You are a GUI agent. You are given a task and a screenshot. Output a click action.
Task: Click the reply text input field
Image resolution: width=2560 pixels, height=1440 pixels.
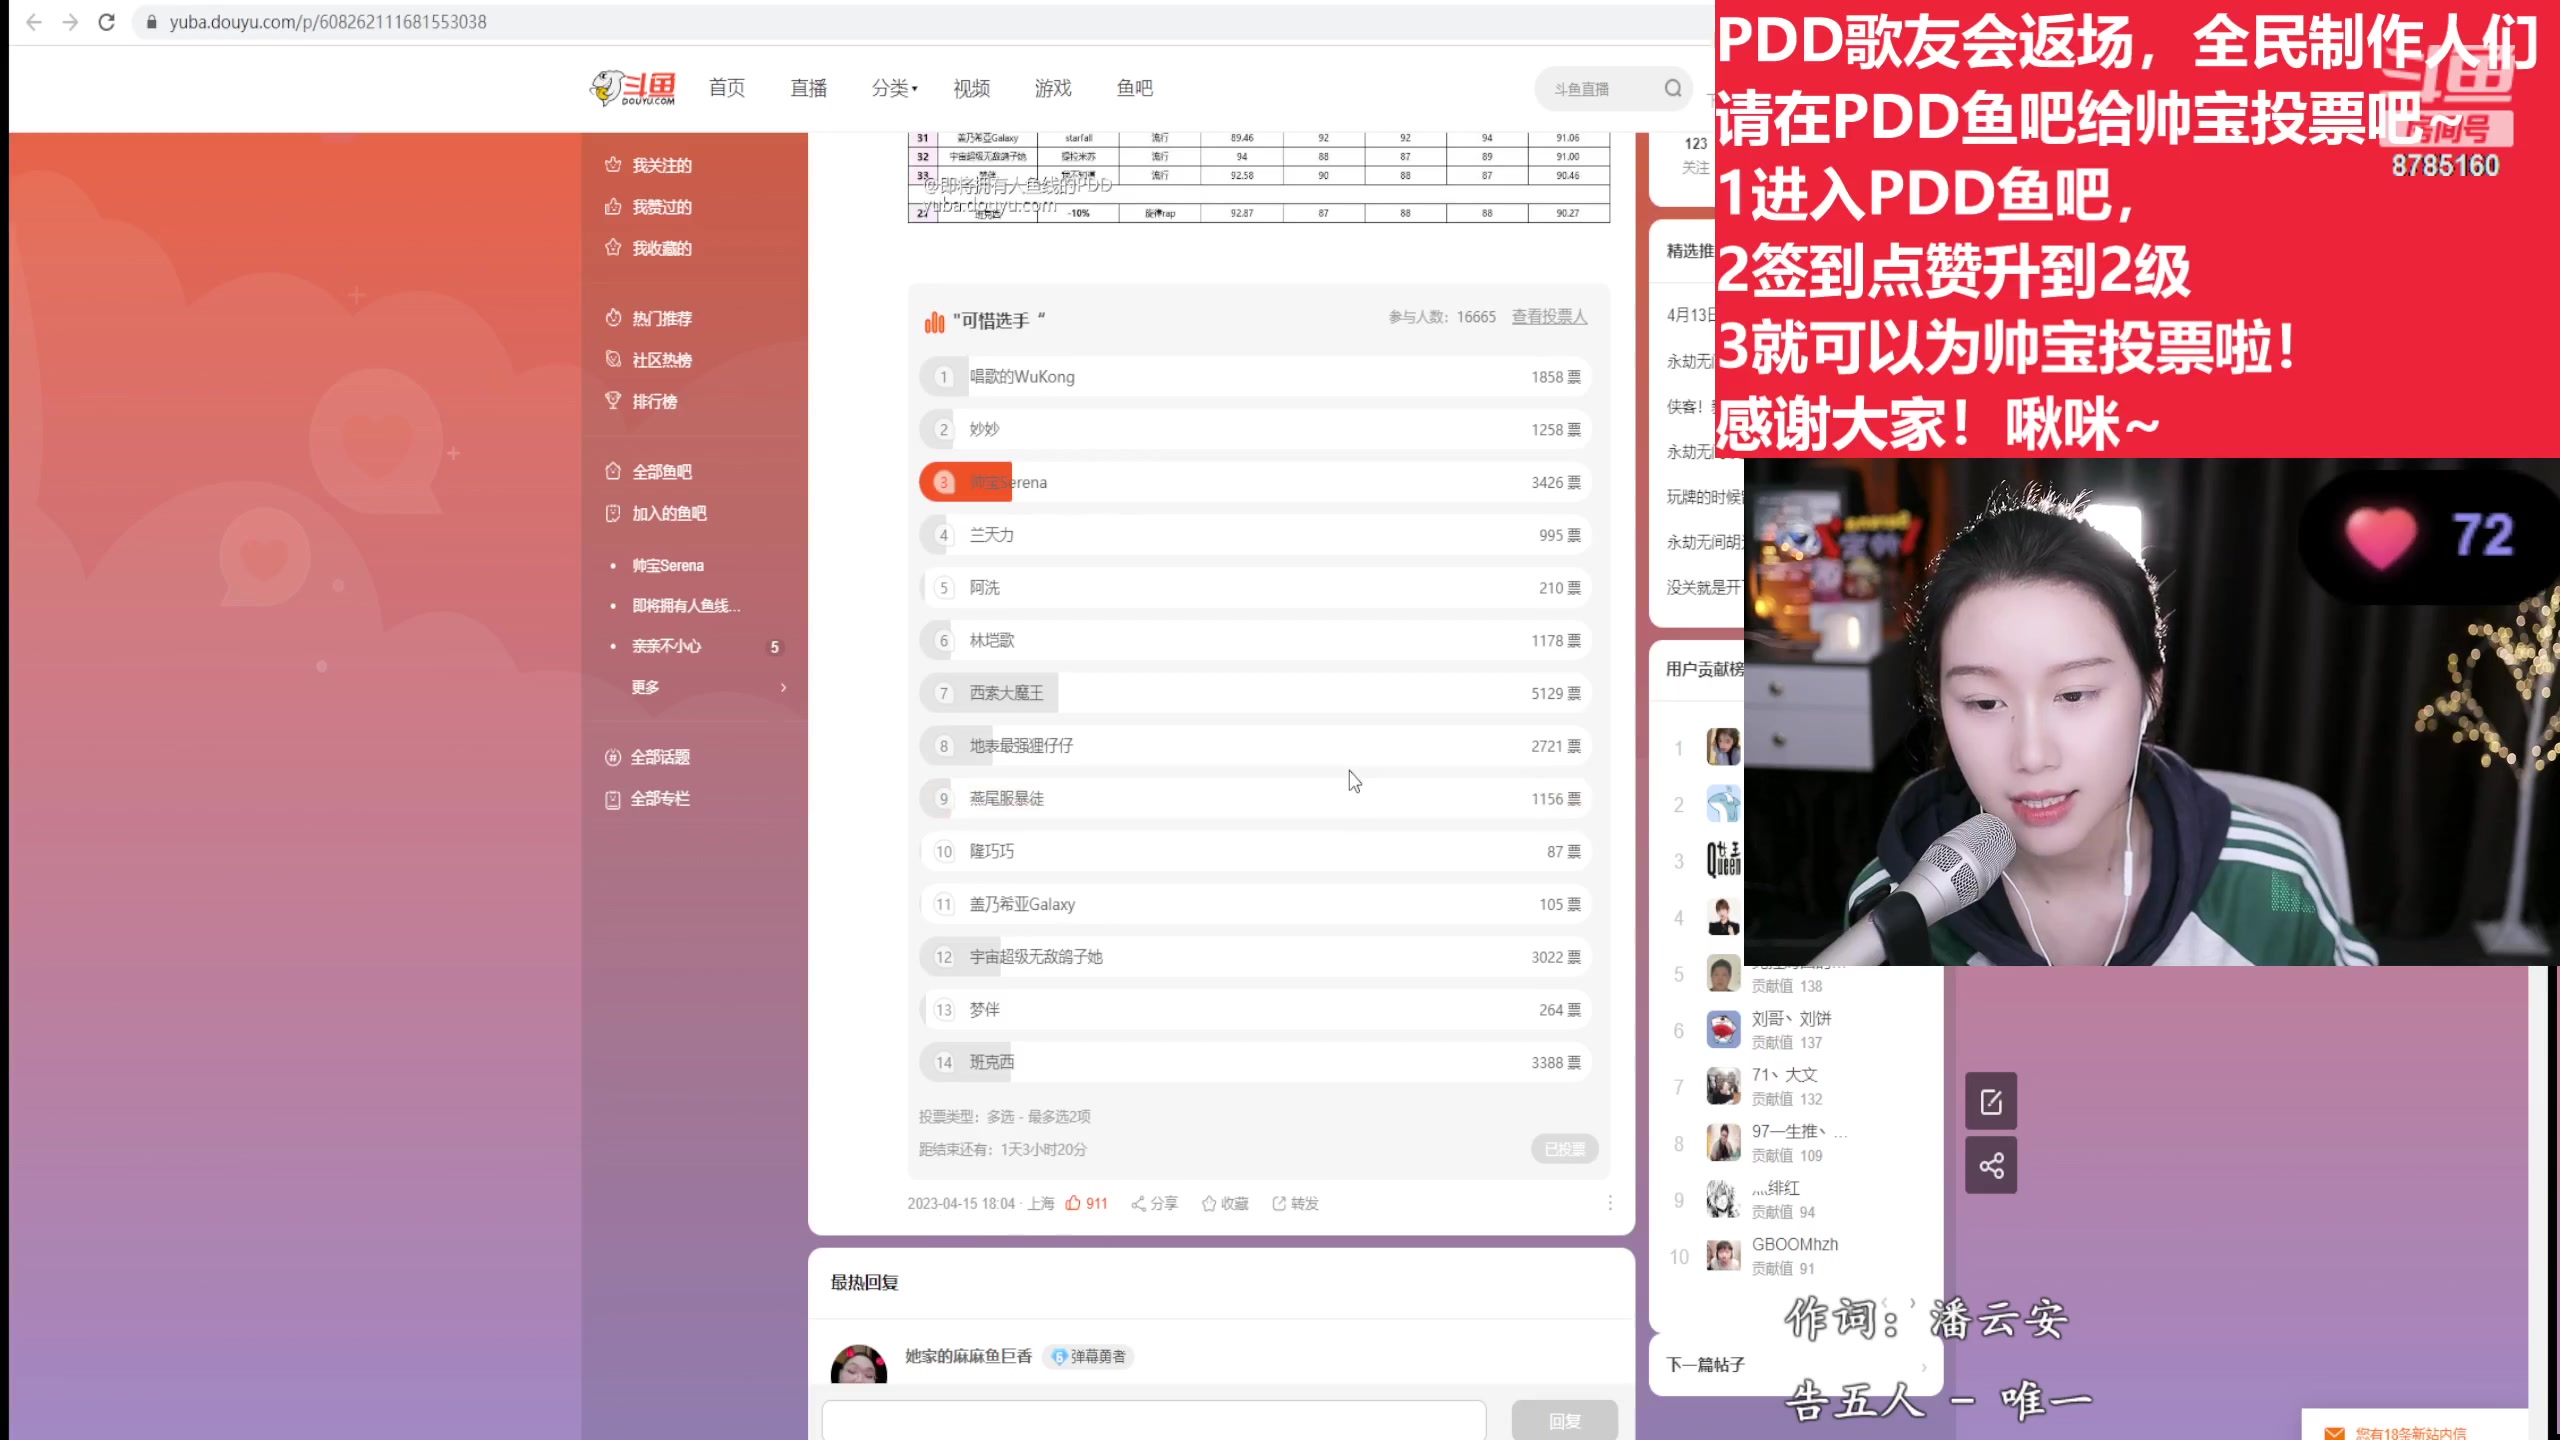click(1154, 1420)
